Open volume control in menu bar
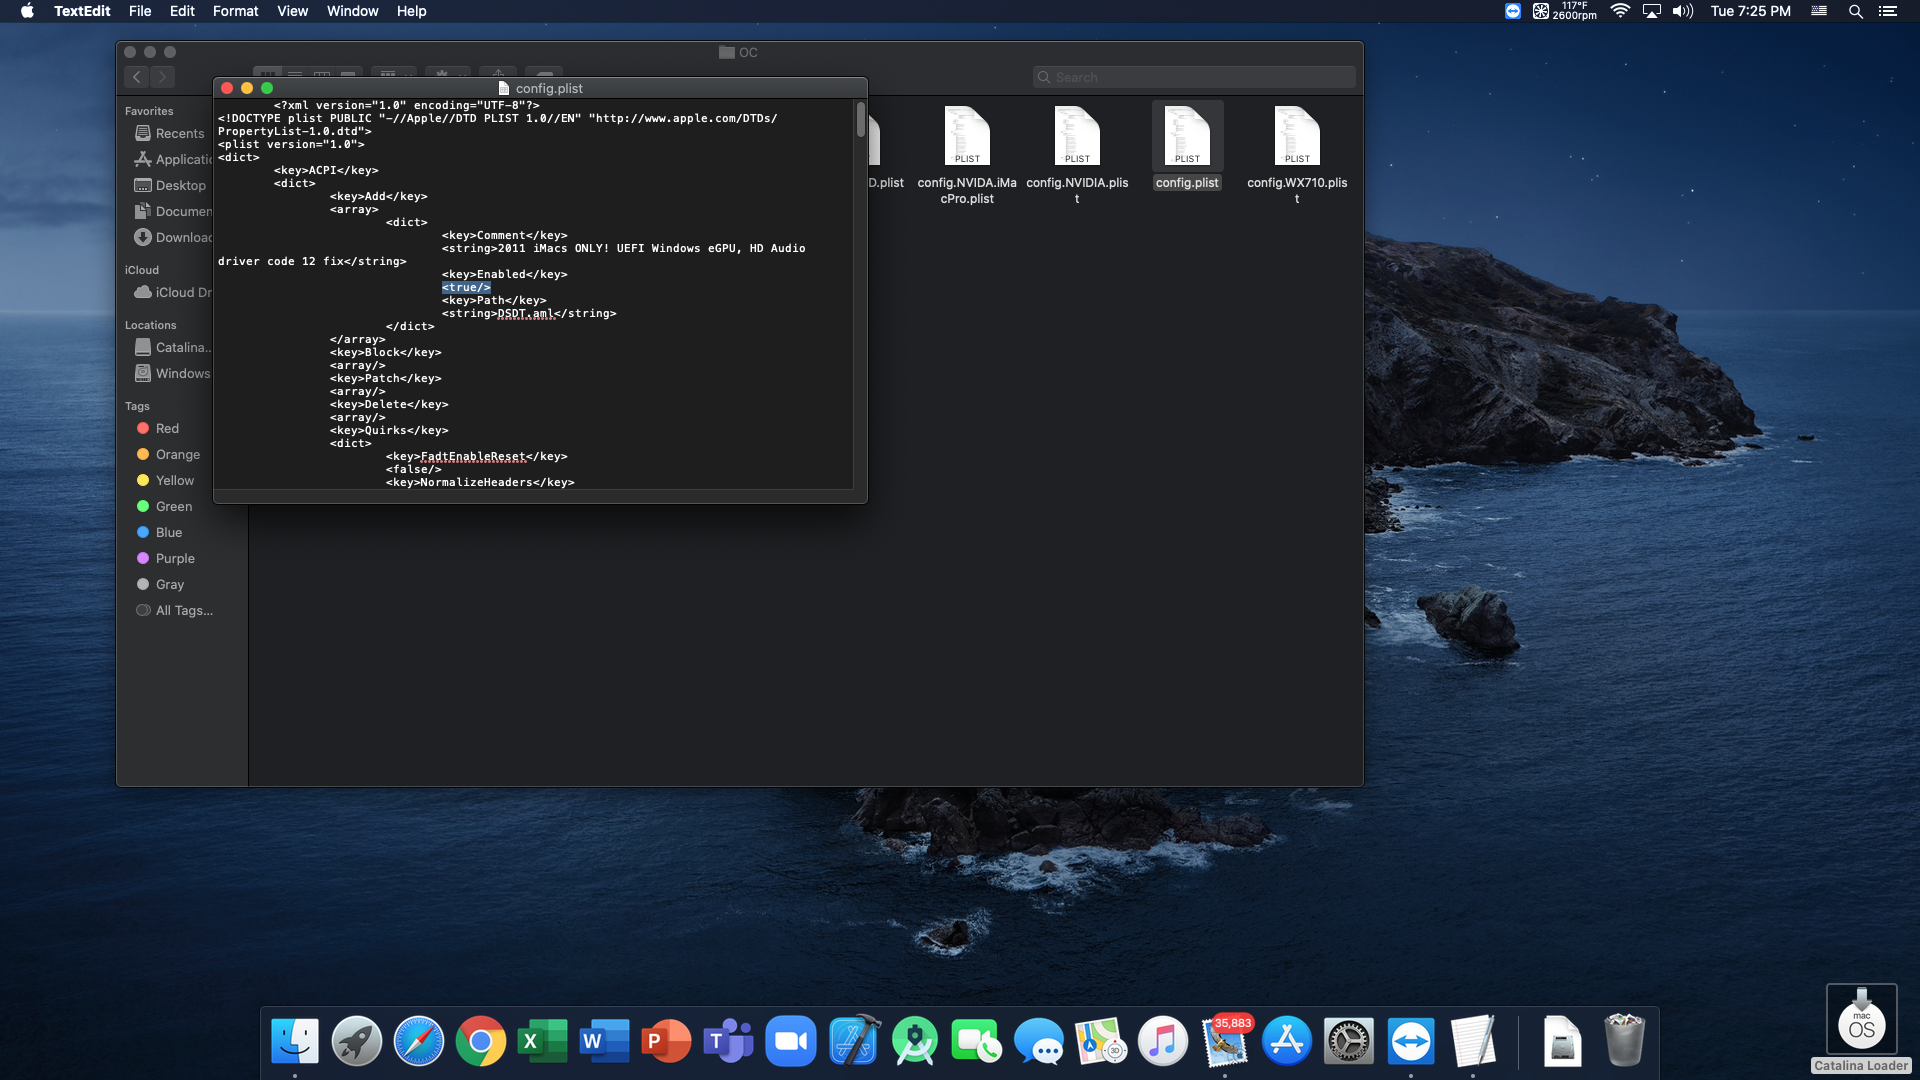The width and height of the screenshot is (1920, 1080). pos(1683,11)
